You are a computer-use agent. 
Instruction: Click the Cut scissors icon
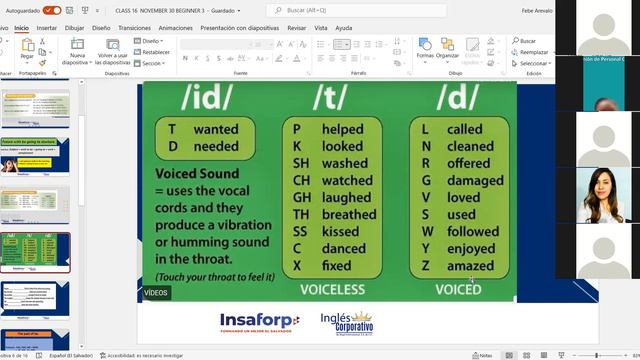42,41
